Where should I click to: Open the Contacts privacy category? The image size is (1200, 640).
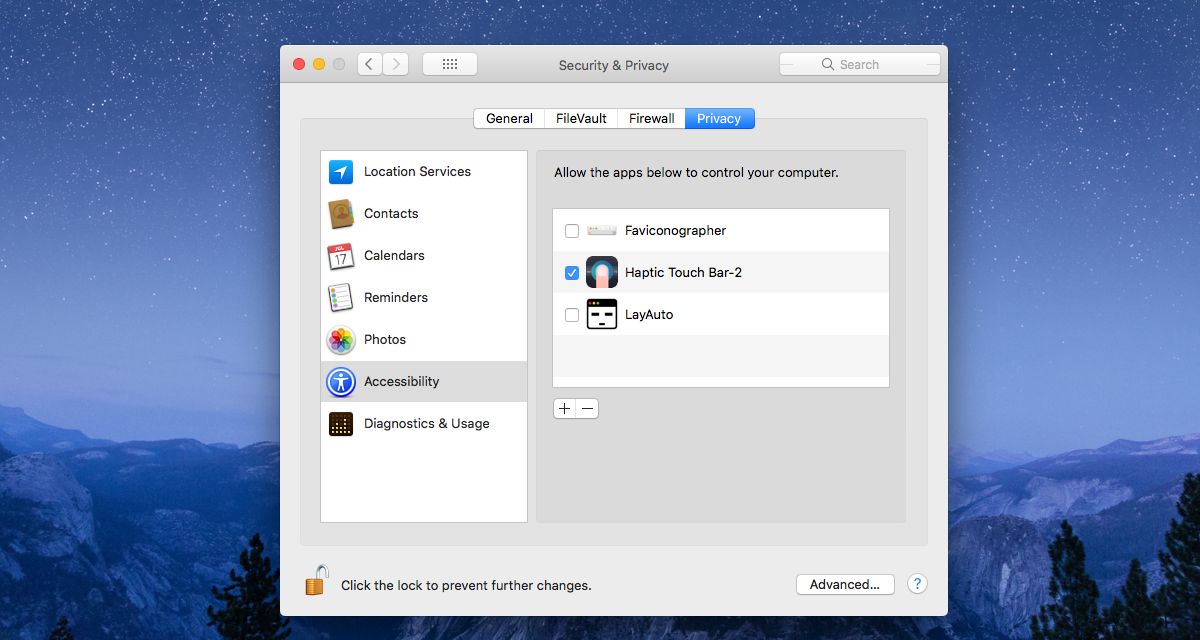(424, 214)
